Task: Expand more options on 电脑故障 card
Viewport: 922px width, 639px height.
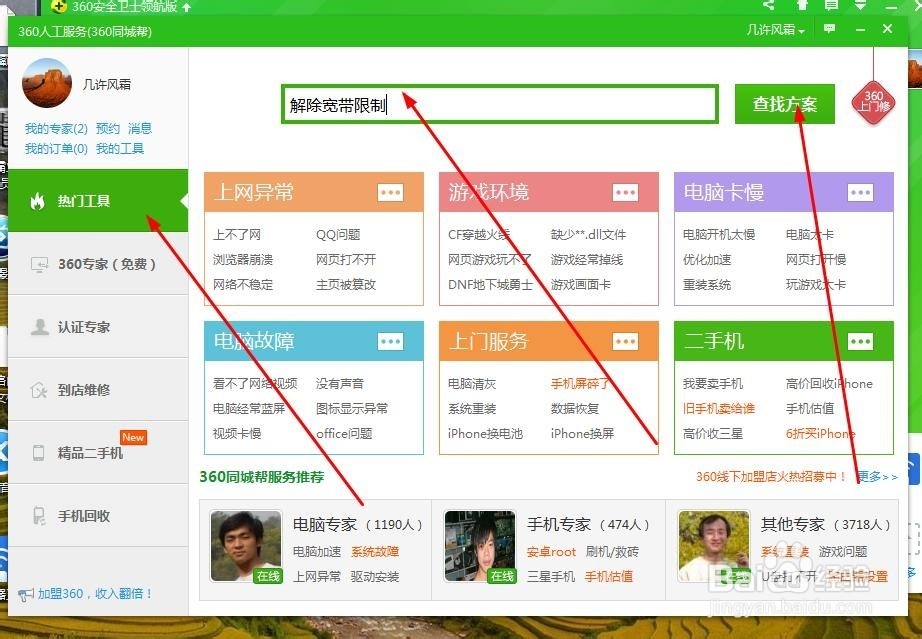Action: pyautogui.click(x=390, y=342)
